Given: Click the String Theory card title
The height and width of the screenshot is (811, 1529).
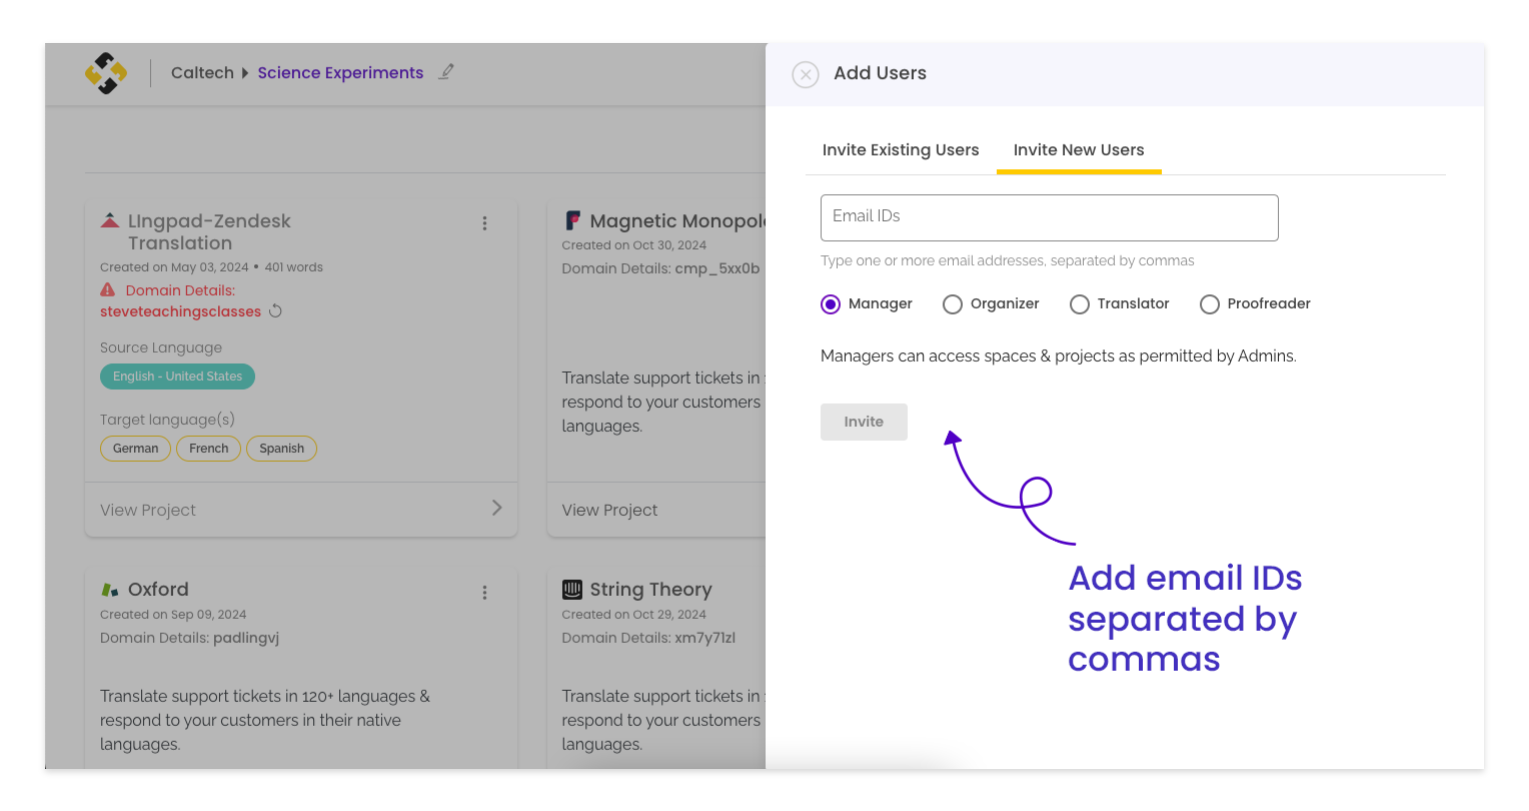Looking at the screenshot, I should pos(650,589).
